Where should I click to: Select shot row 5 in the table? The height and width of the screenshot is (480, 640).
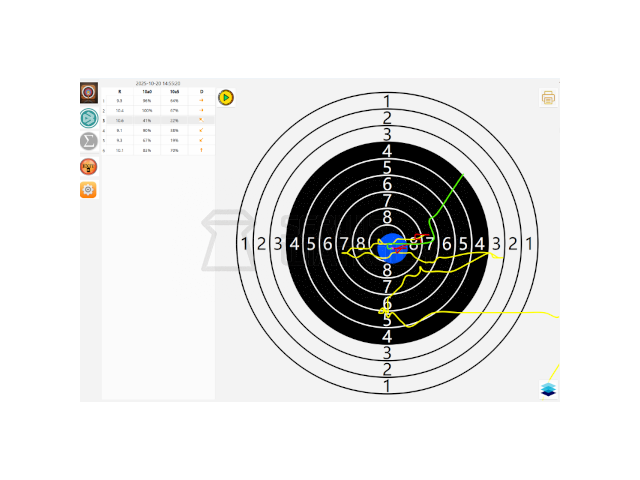coord(158,140)
